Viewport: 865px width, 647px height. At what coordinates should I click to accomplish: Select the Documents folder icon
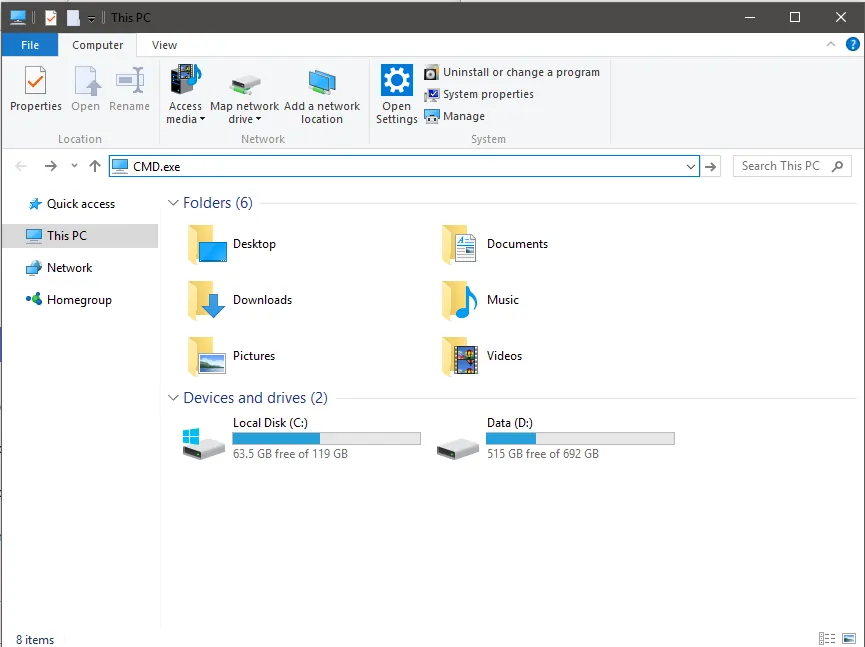pos(459,244)
